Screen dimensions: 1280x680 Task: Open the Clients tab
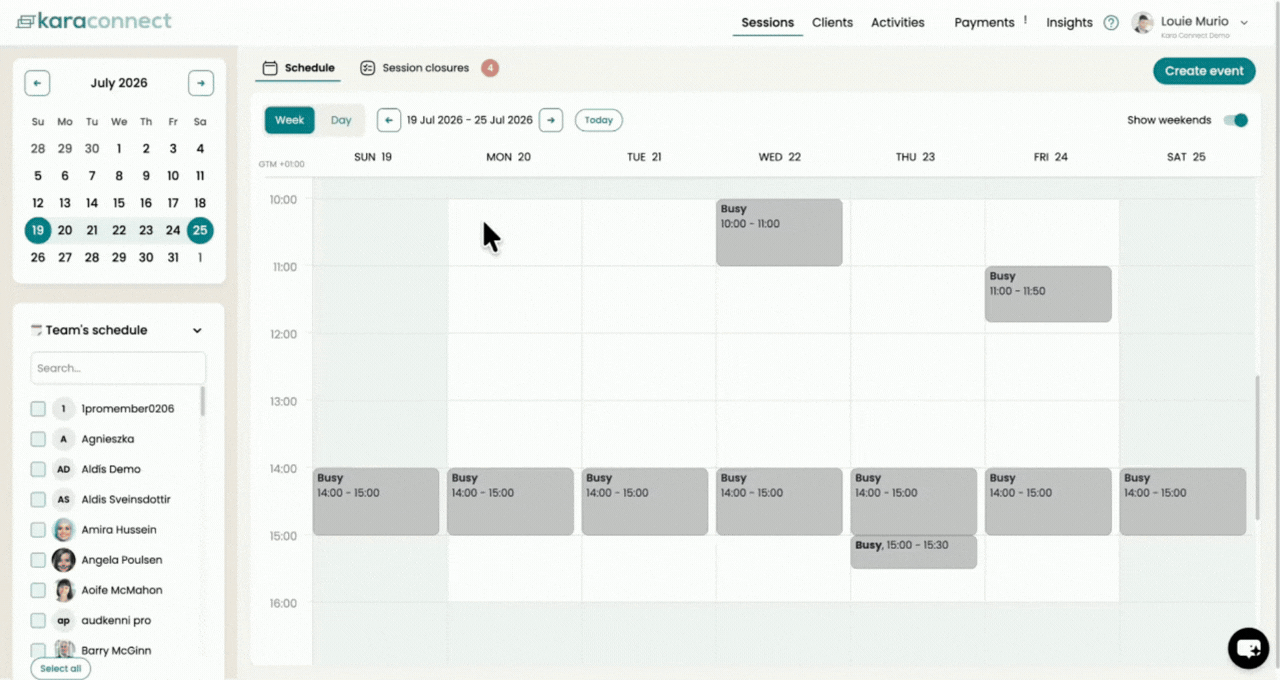[x=833, y=22]
